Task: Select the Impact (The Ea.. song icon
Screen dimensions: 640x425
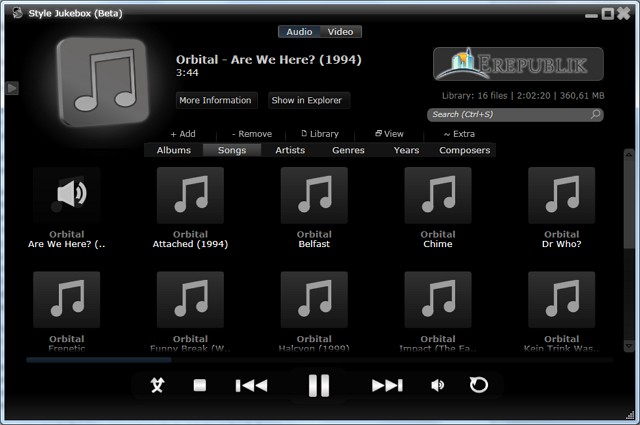Action: click(x=438, y=299)
